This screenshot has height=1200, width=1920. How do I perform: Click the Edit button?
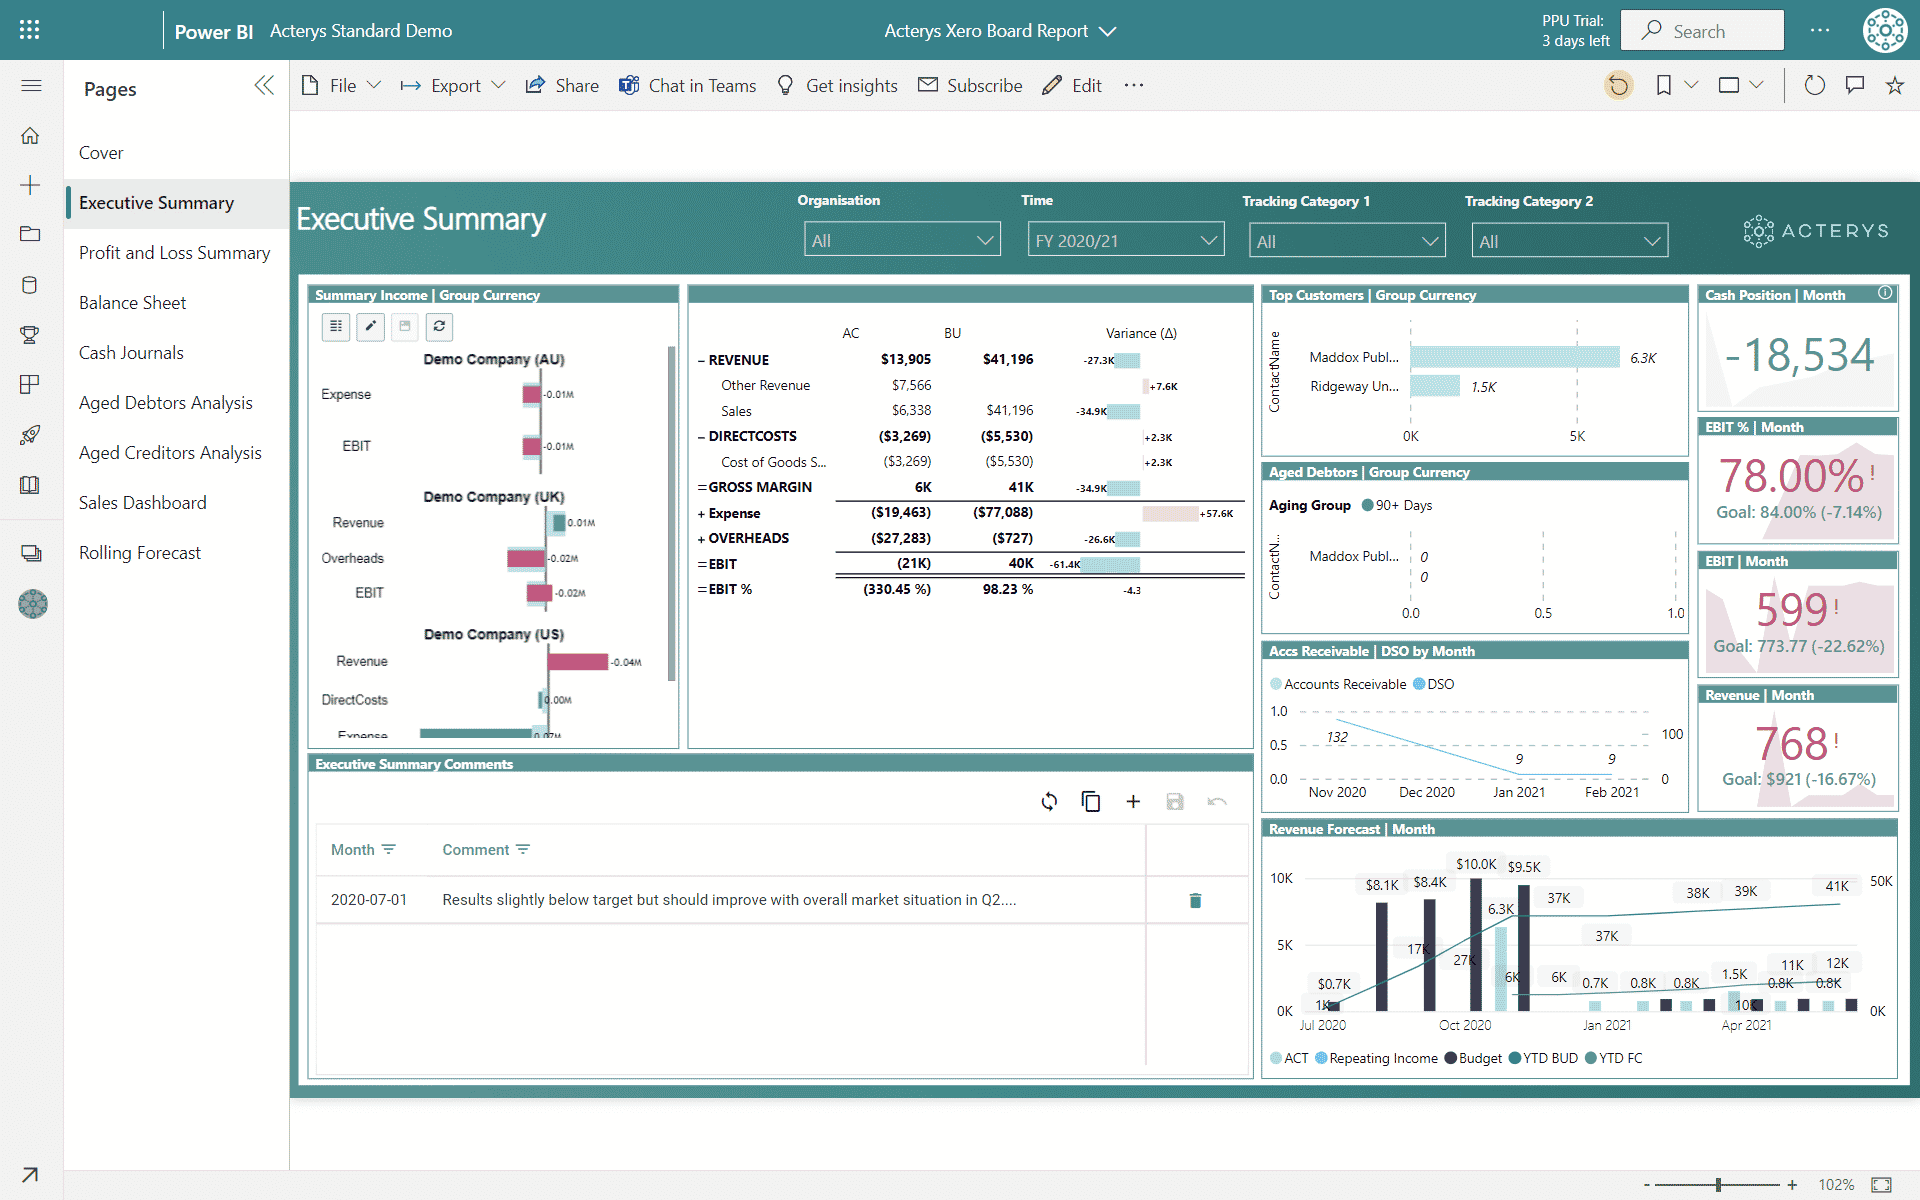1071,86
